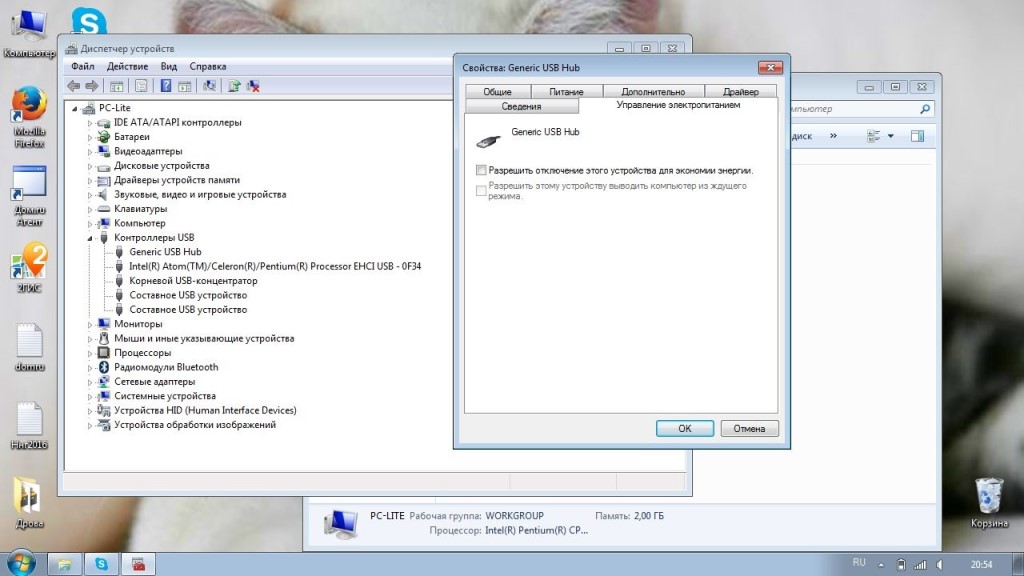This screenshot has height=576, width=1024.
Task: Enable allow turning off device to save energy
Action: tap(481, 170)
